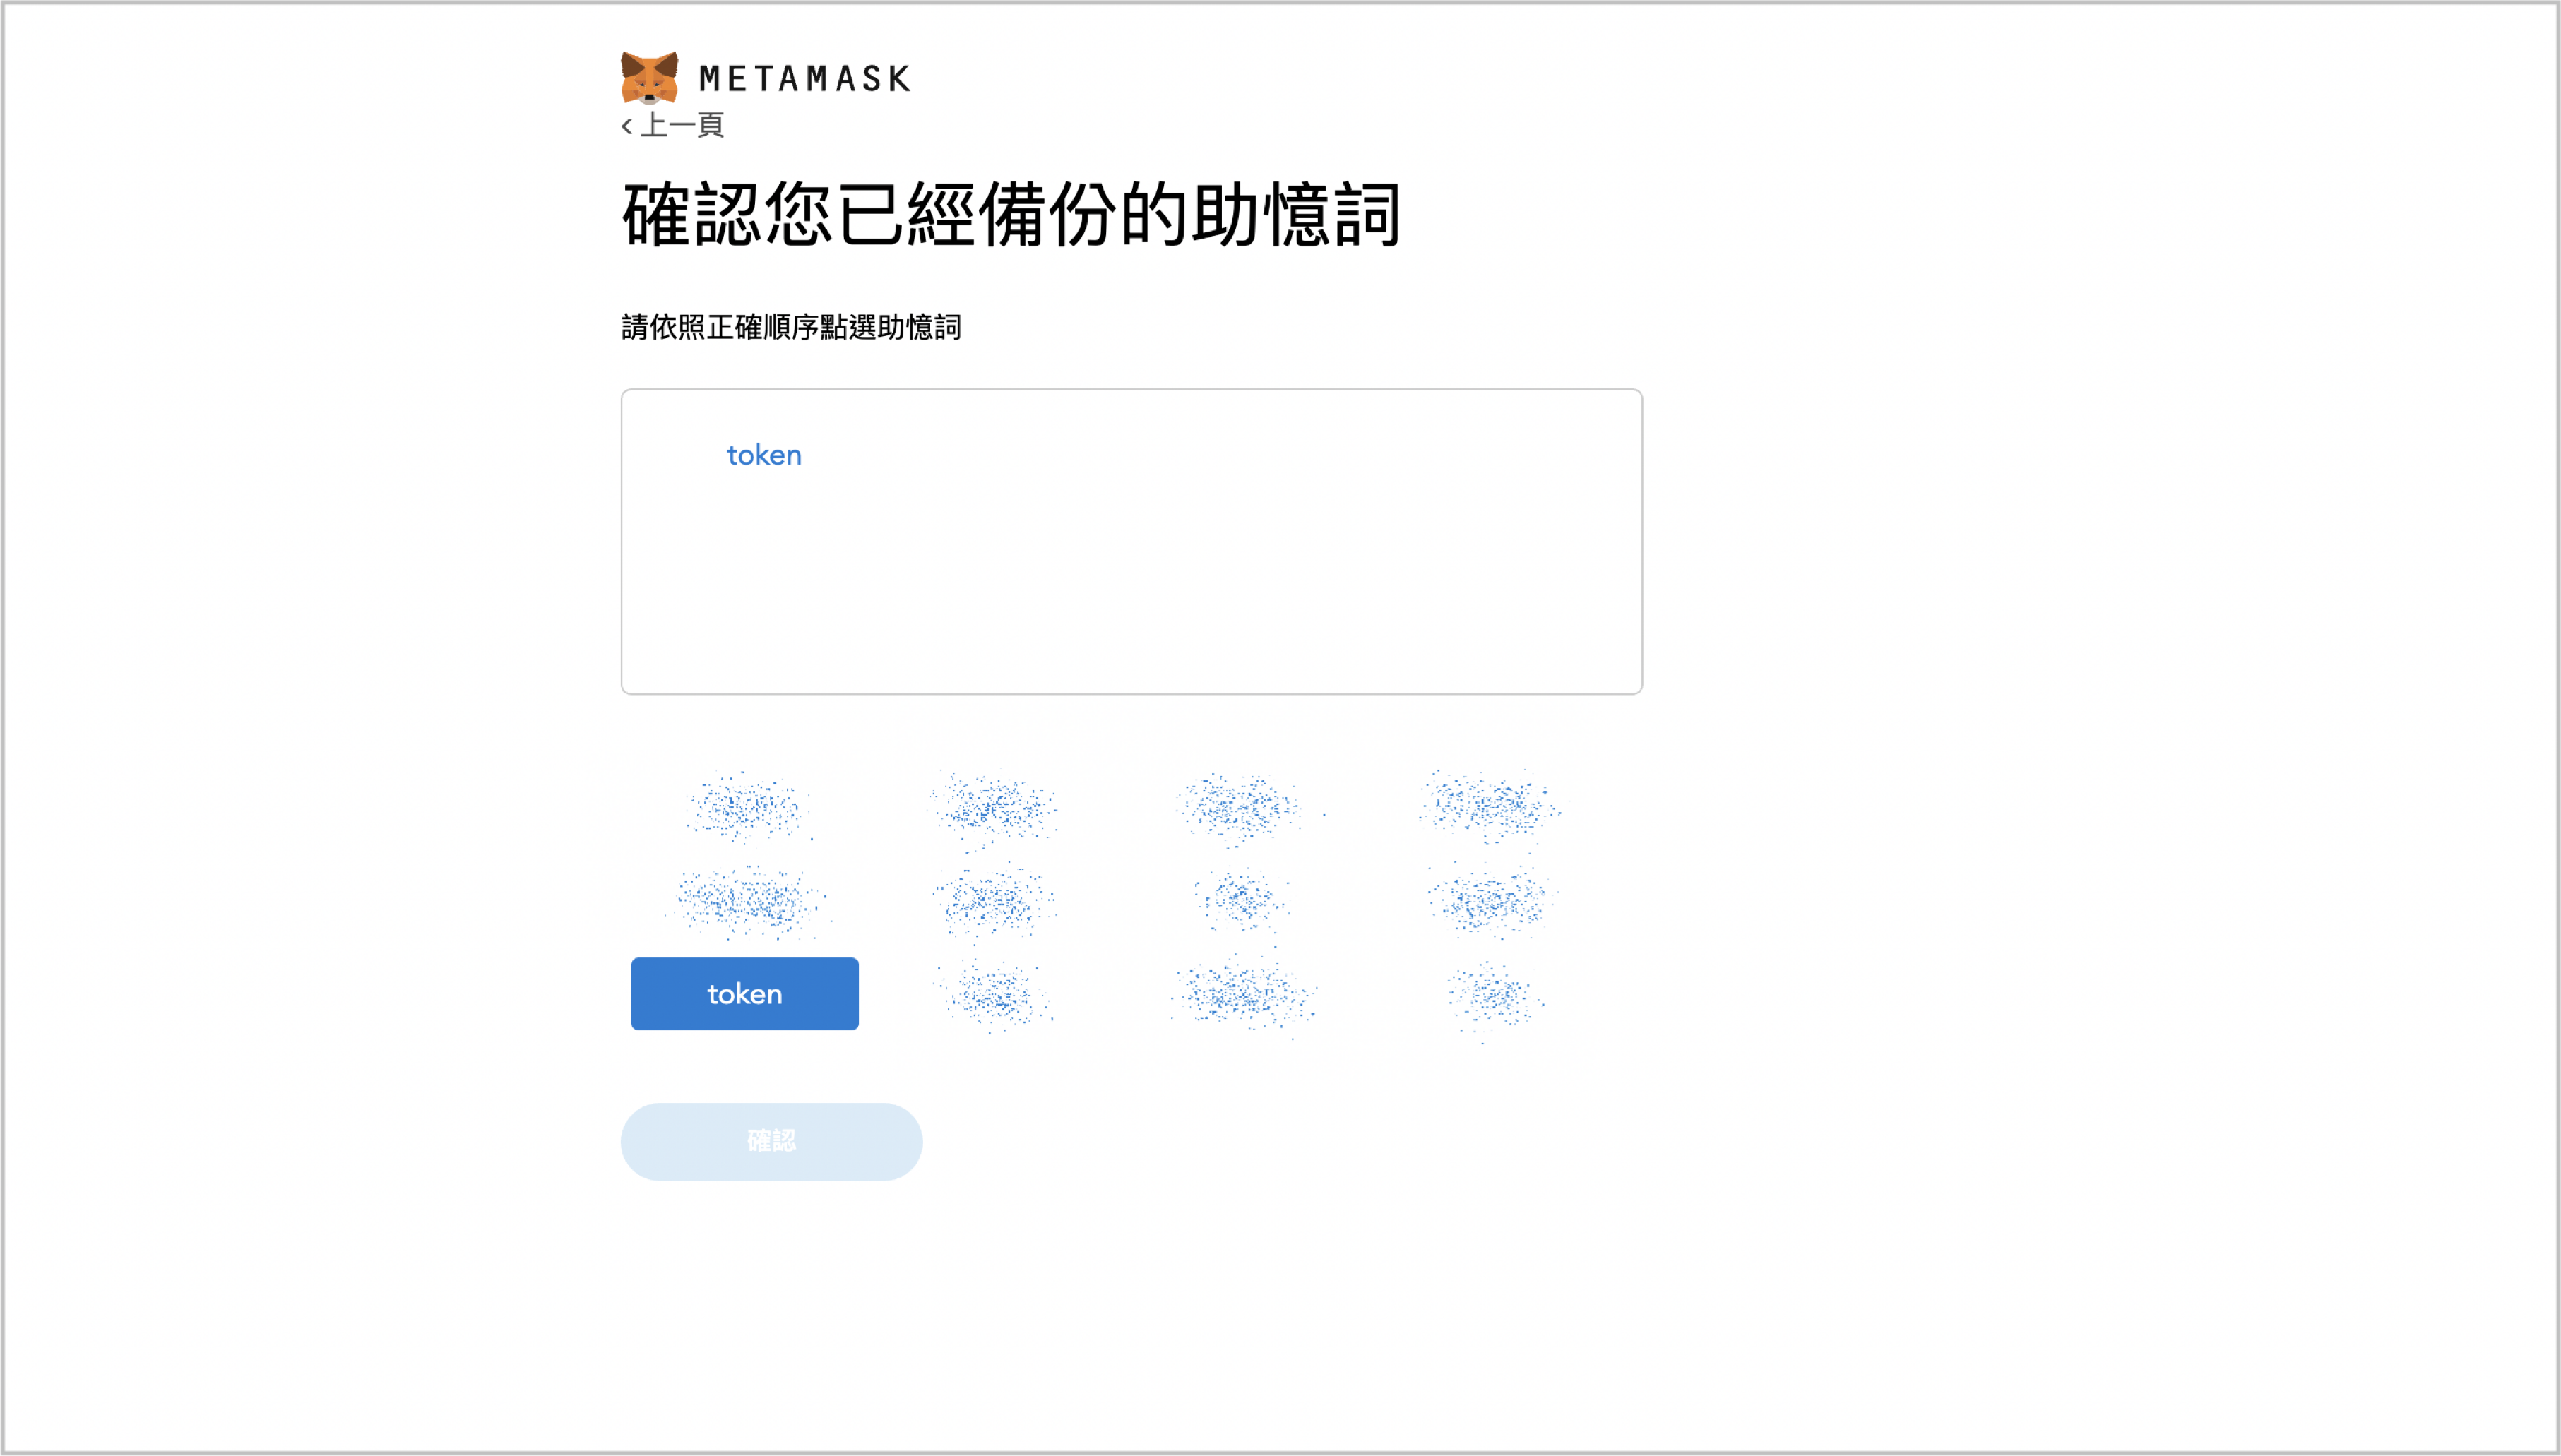Image resolution: width=2561 pixels, height=1456 pixels.
Task: Select blurred word in top row, fourth column
Action: click(x=1491, y=806)
